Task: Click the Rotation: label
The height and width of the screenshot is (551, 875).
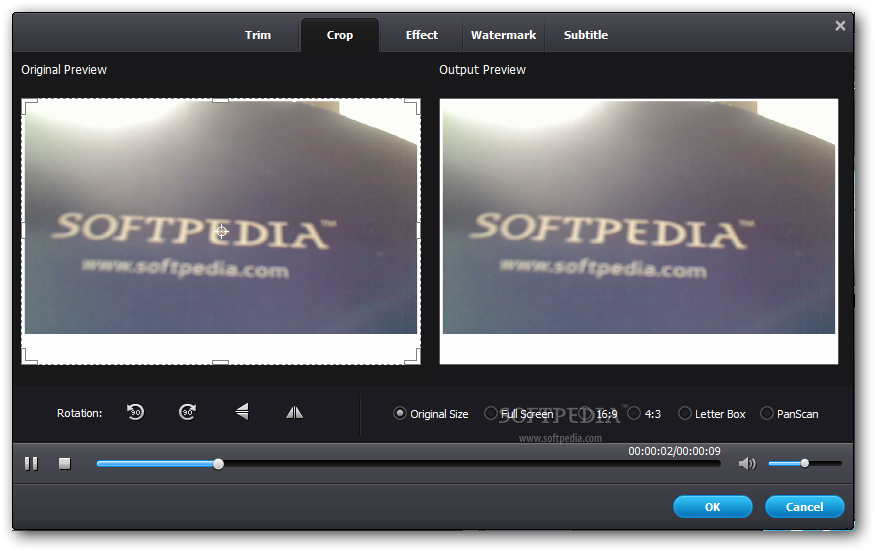Action: [79, 413]
